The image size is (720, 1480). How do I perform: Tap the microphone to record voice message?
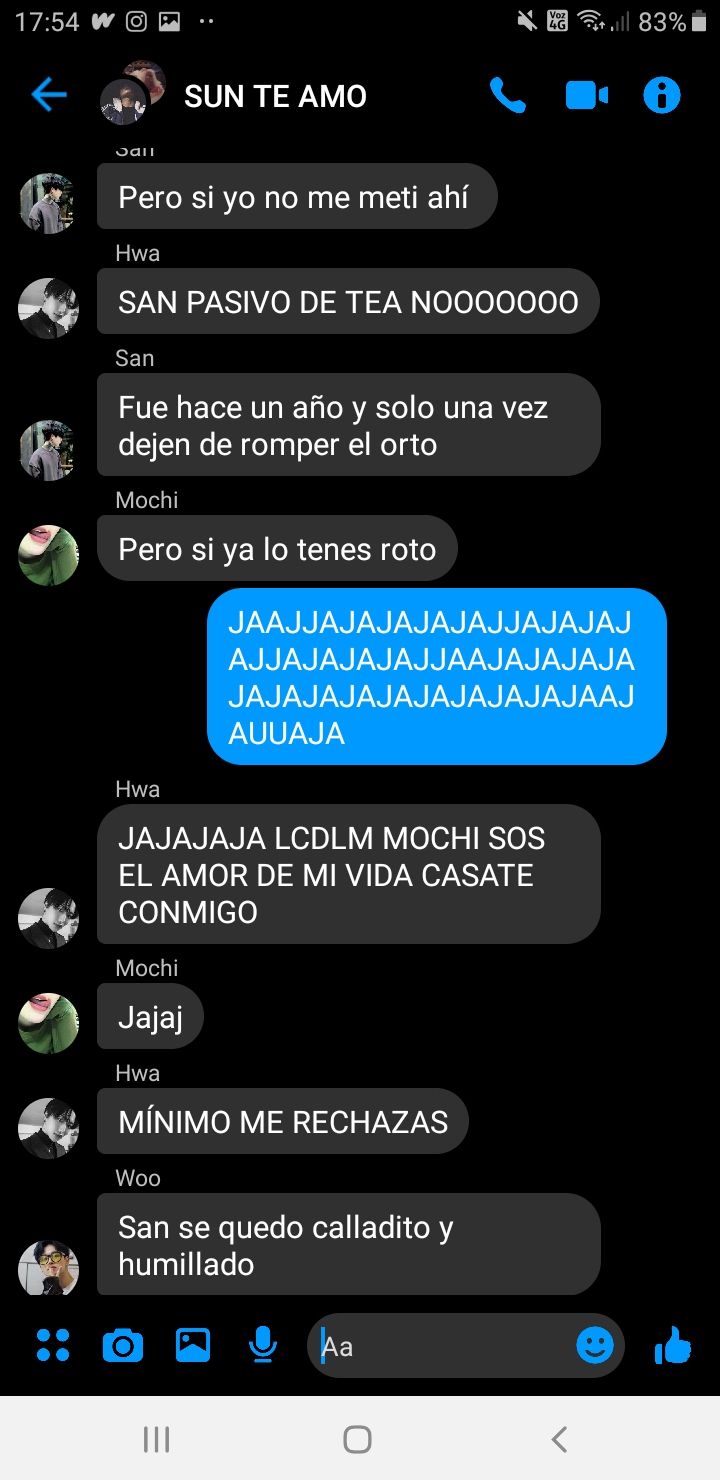pos(263,1345)
